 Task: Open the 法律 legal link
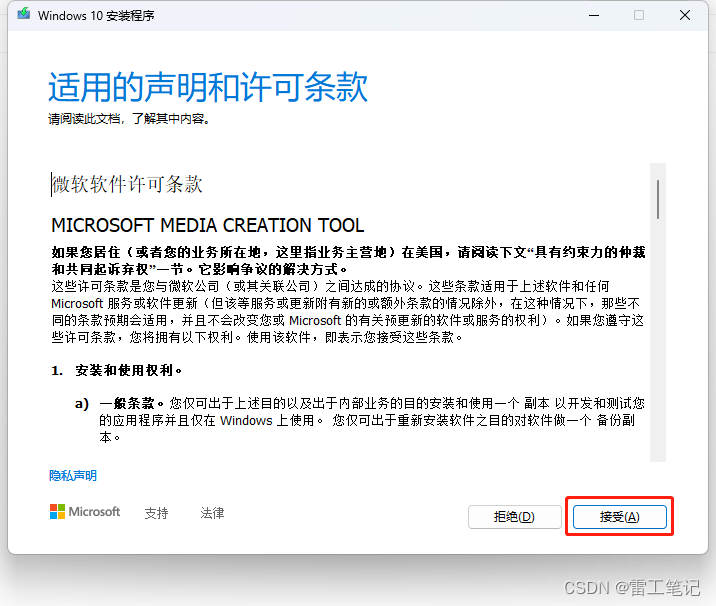point(212,513)
